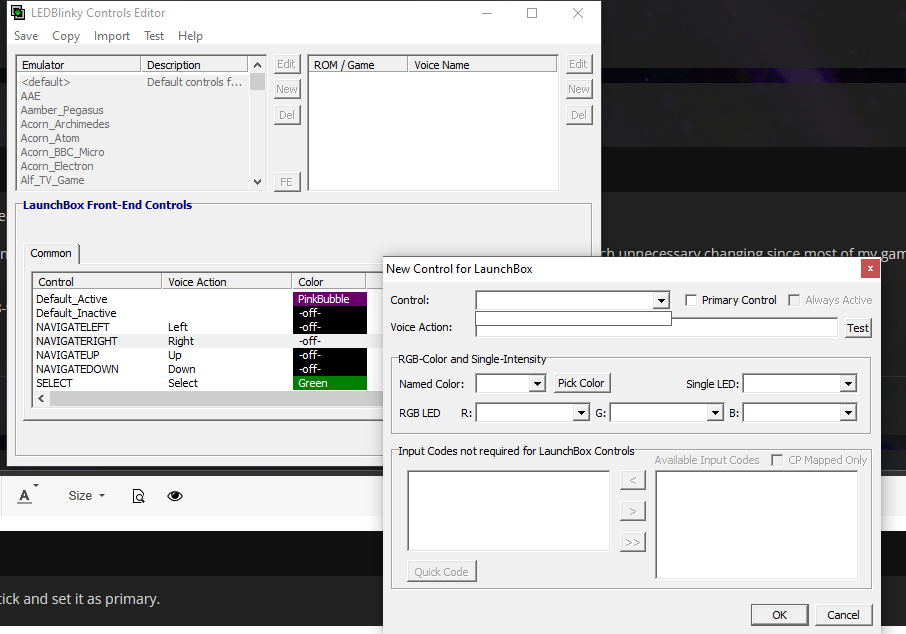Screen dimensions: 906x634
Task: Open the Size dropdown in editor toolbar
Action: point(87,496)
